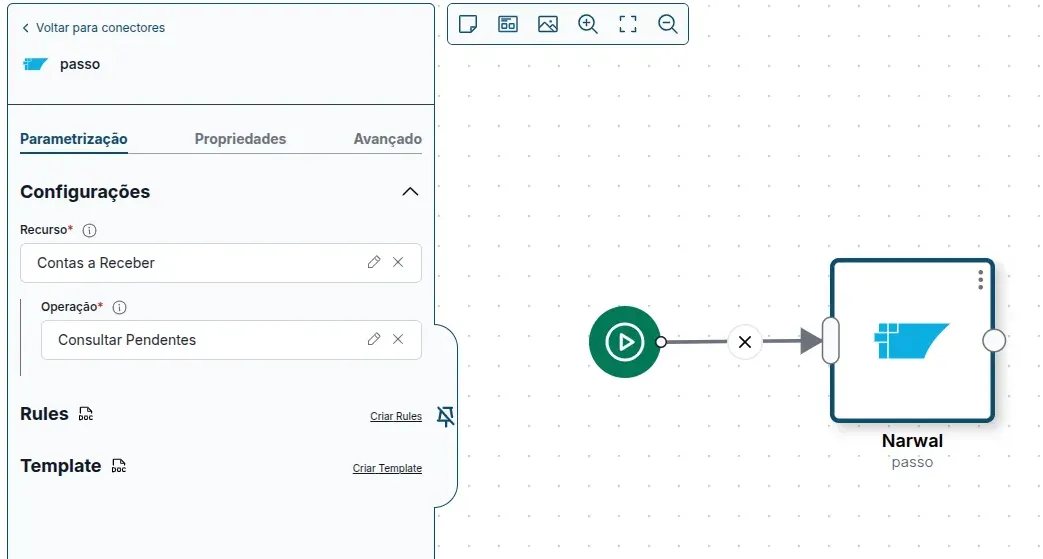
Task: Open the Operação field Consultar Pendentes
Action: [231, 340]
